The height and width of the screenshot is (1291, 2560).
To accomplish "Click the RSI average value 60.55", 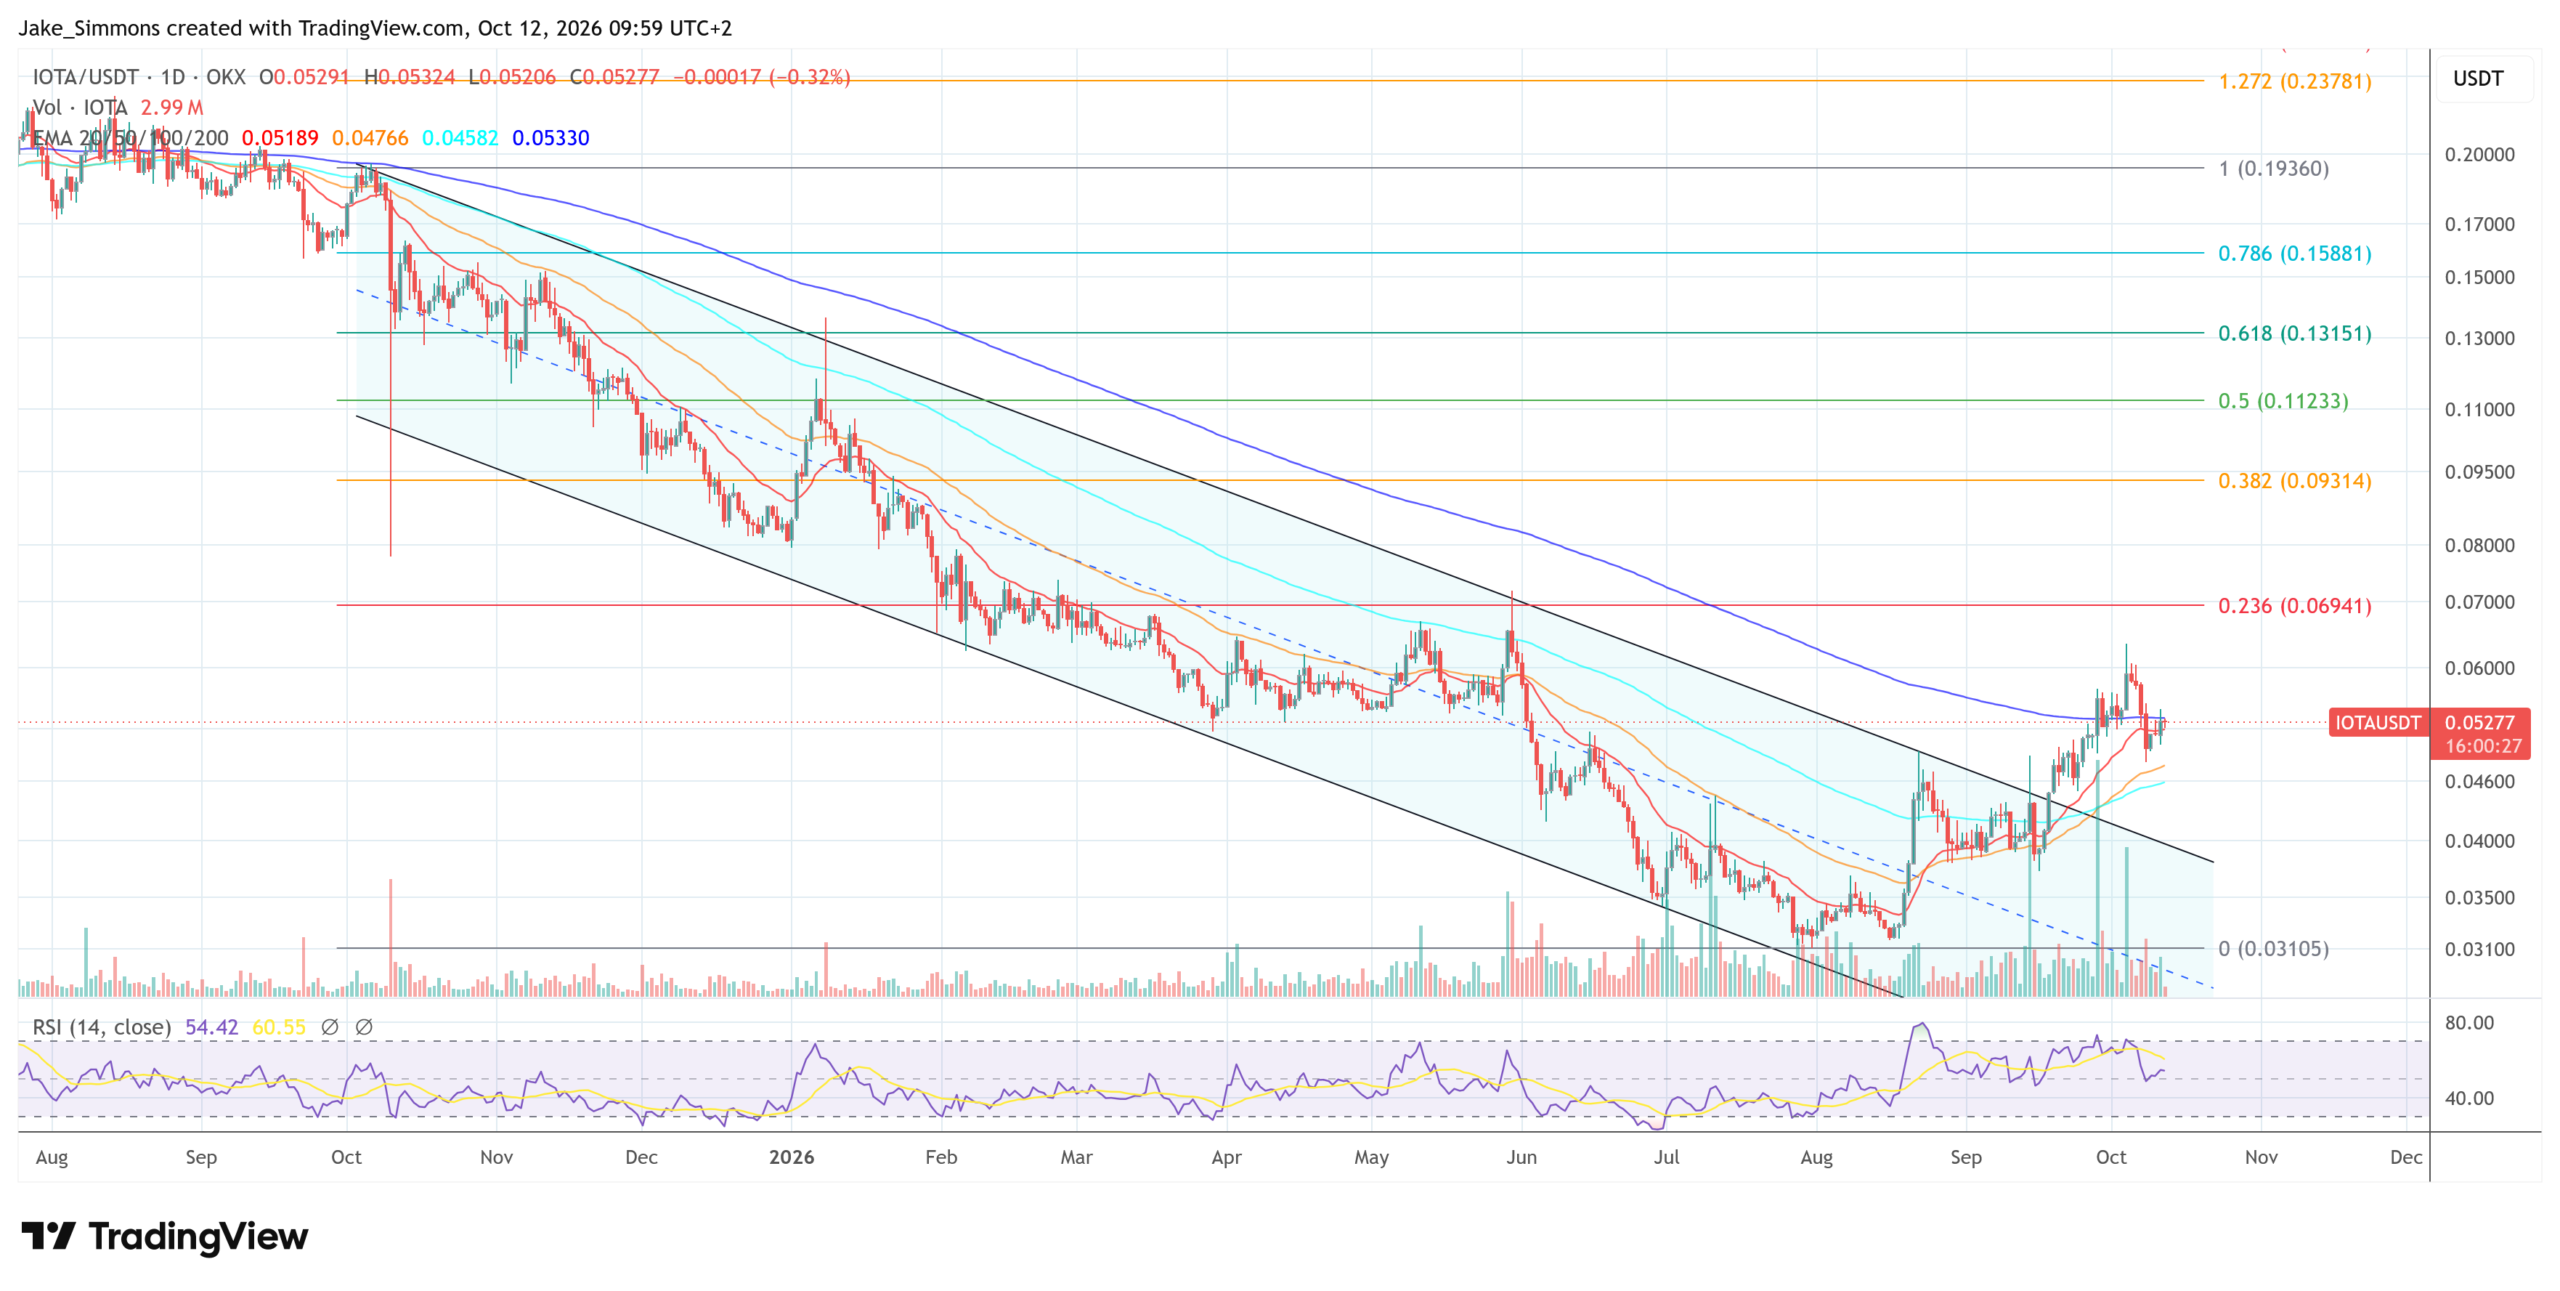I will pos(279,1027).
